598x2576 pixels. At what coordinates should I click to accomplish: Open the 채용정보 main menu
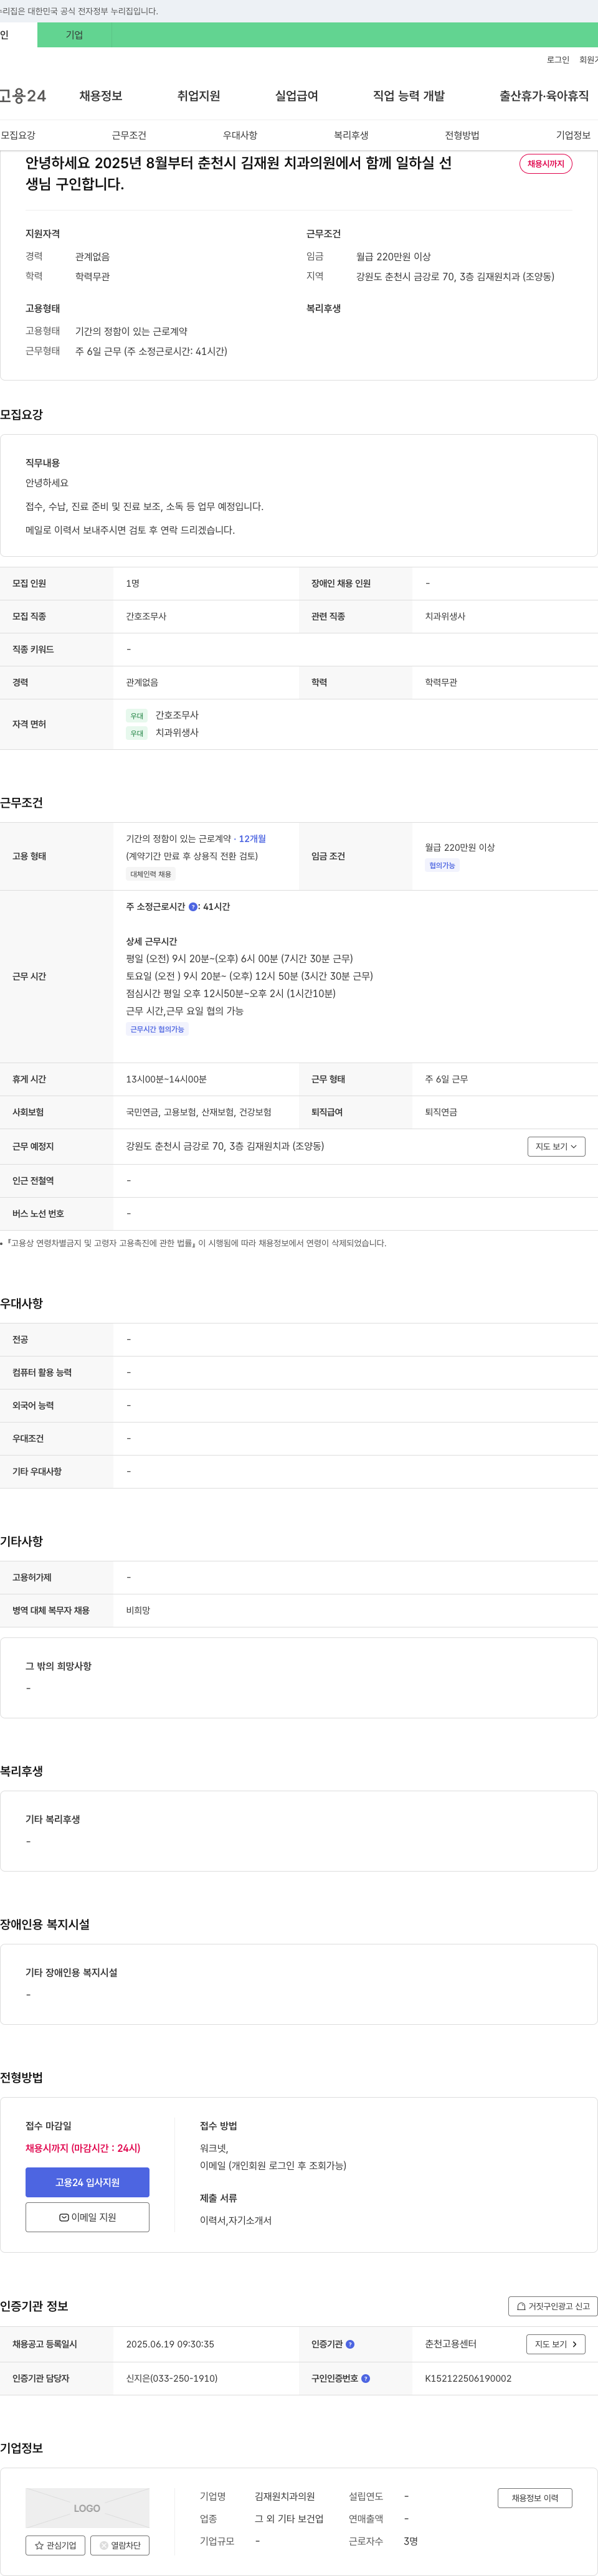(x=101, y=96)
